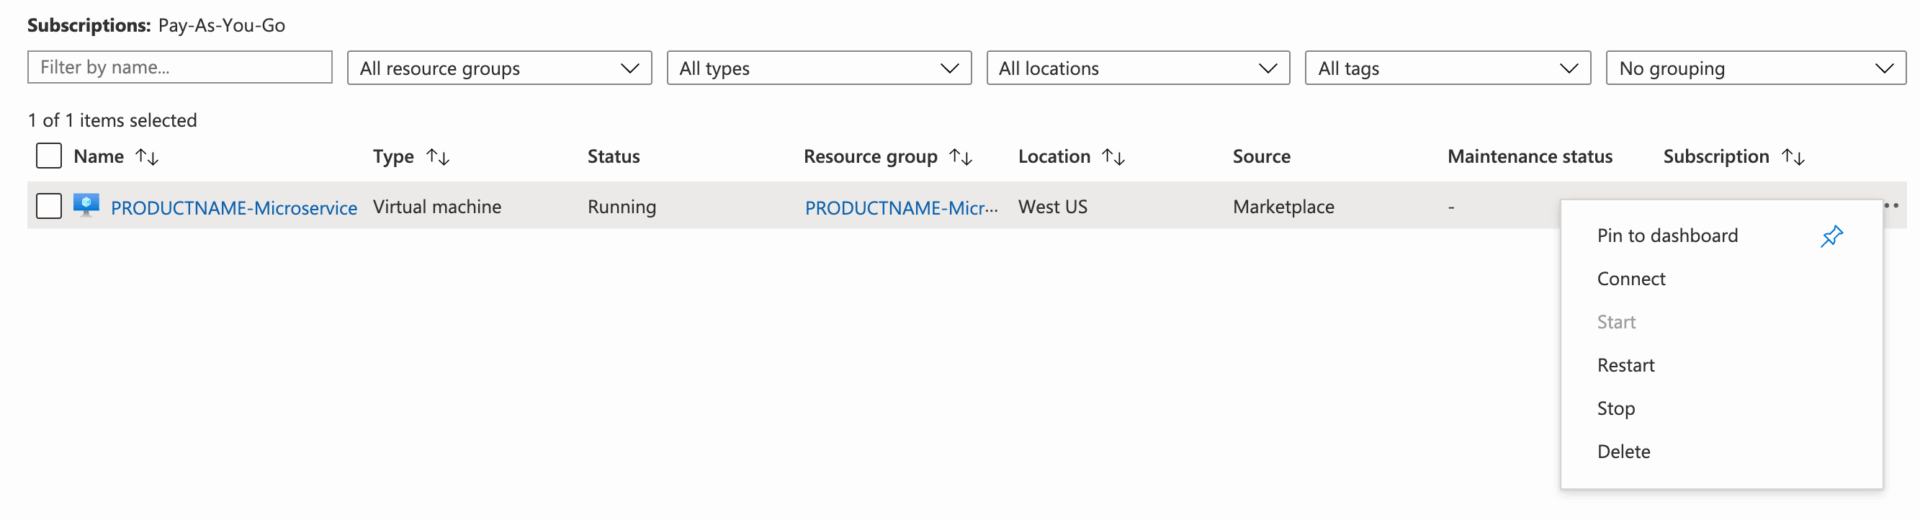Select Connect in the context menu
This screenshot has height=520, width=1920.
point(1631,279)
